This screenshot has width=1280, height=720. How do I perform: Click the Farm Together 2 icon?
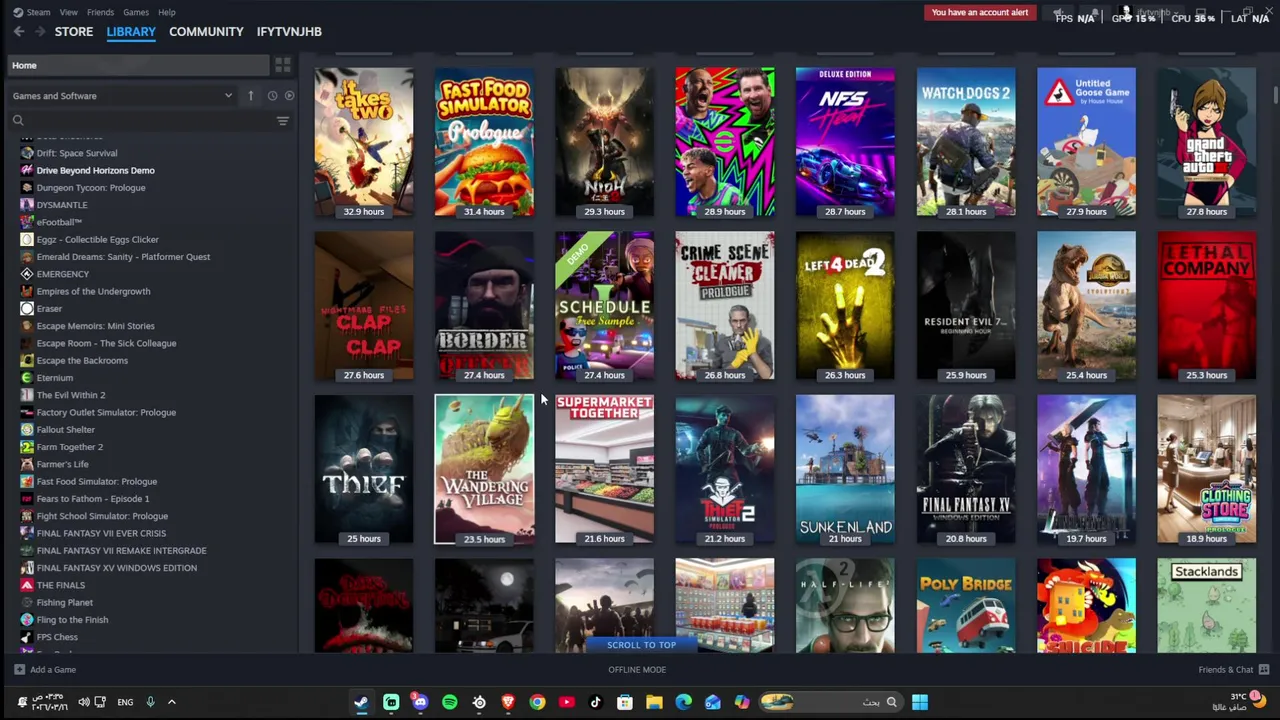(27, 447)
